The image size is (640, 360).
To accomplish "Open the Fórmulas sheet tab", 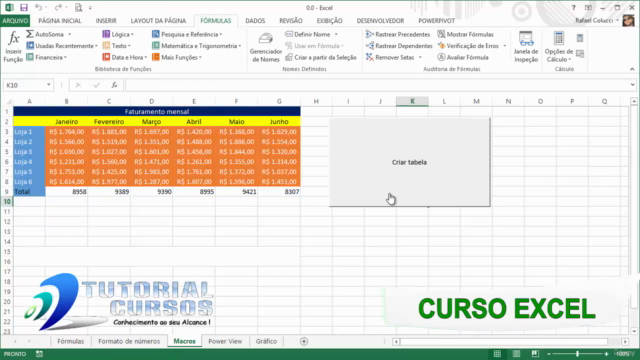I will pyautogui.click(x=71, y=341).
